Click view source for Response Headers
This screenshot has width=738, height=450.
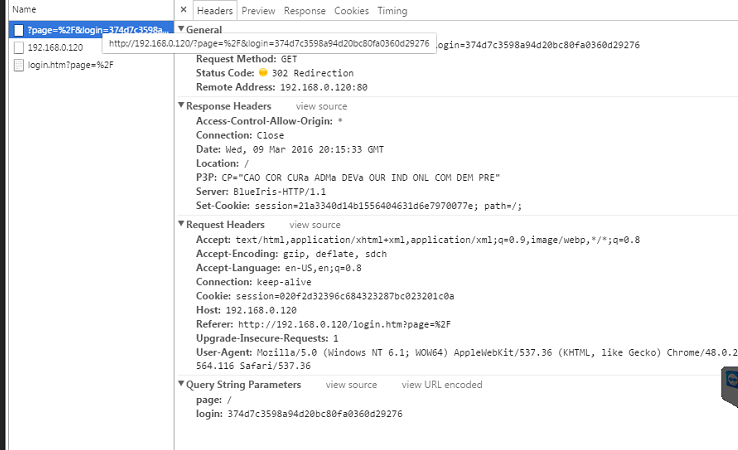click(321, 106)
